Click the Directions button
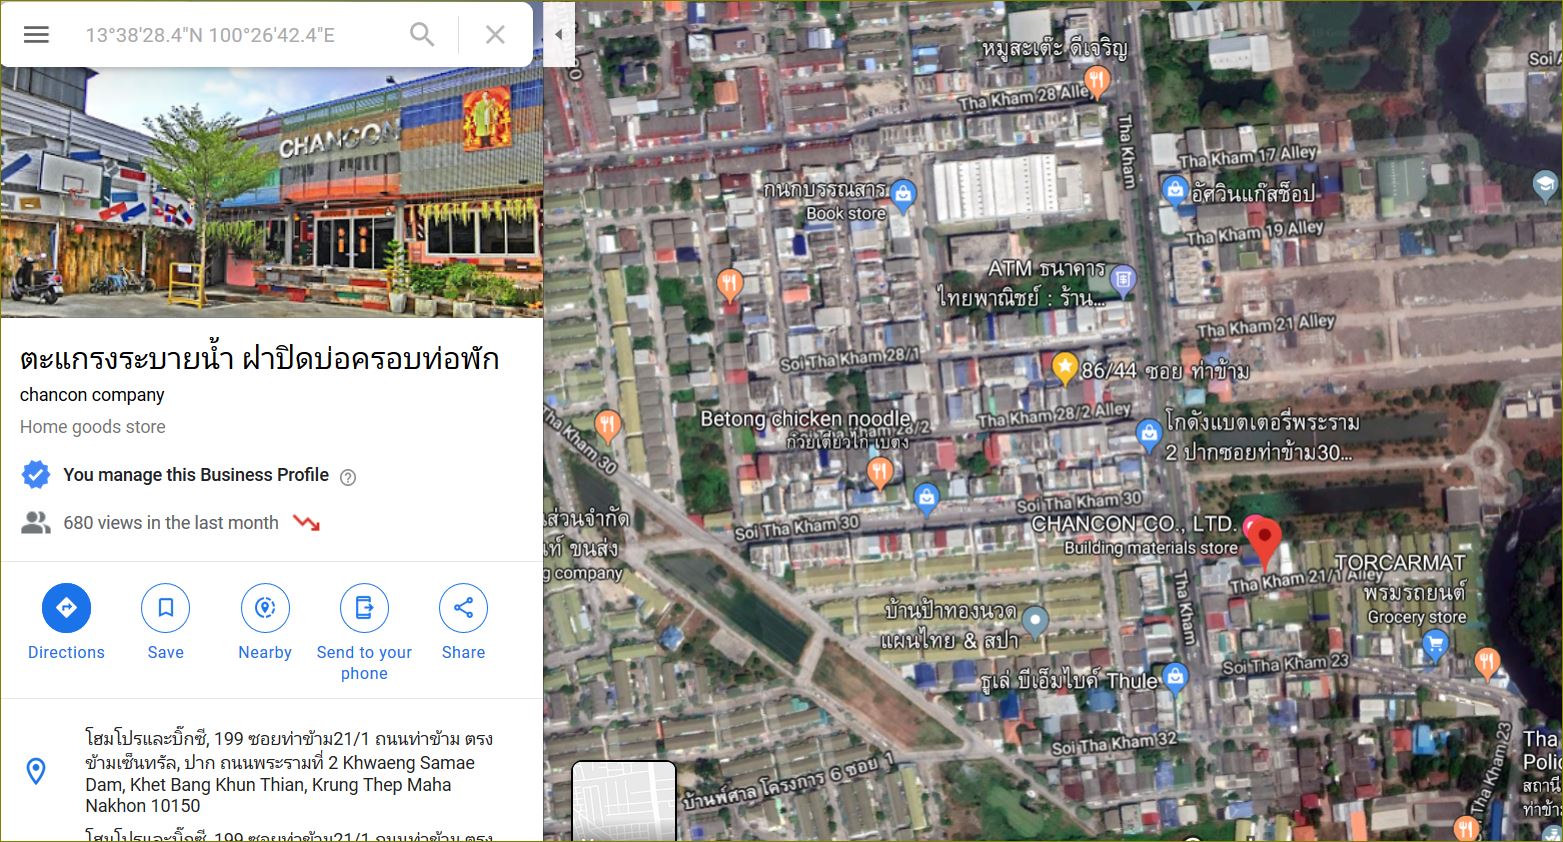Image resolution: width=1563 pixels, height=842 pixels. pos(66,608)
